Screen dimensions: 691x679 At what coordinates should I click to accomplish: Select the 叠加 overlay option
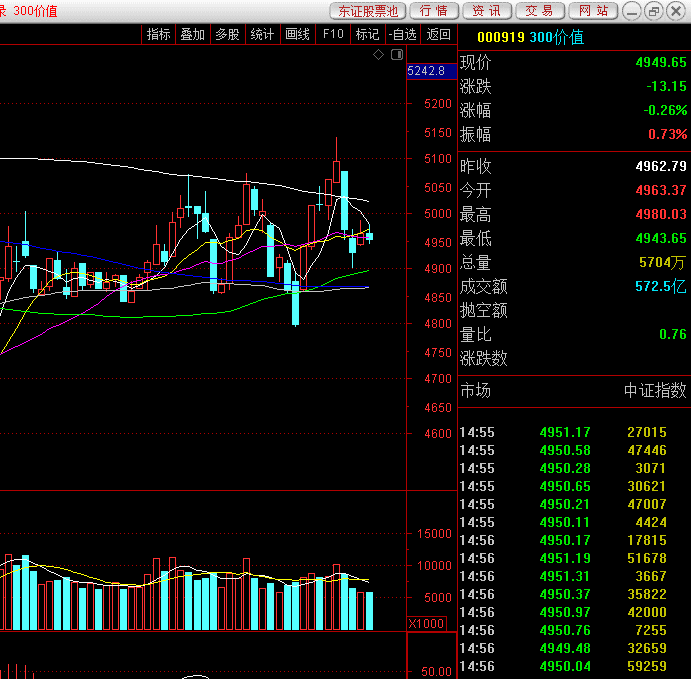click(193, 34)
